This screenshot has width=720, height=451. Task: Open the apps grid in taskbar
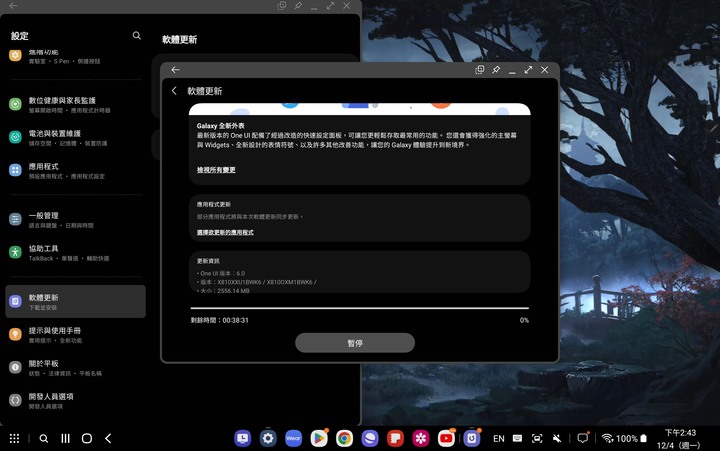tap(15, 439)
